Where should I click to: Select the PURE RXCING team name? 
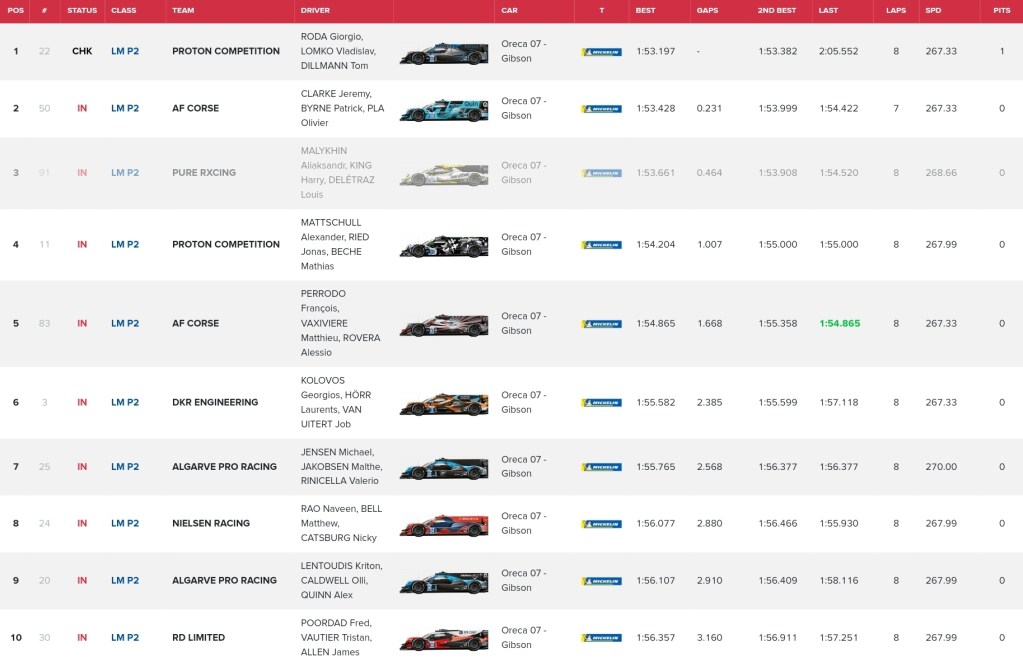pyautogui.click(x=204, y=173)
